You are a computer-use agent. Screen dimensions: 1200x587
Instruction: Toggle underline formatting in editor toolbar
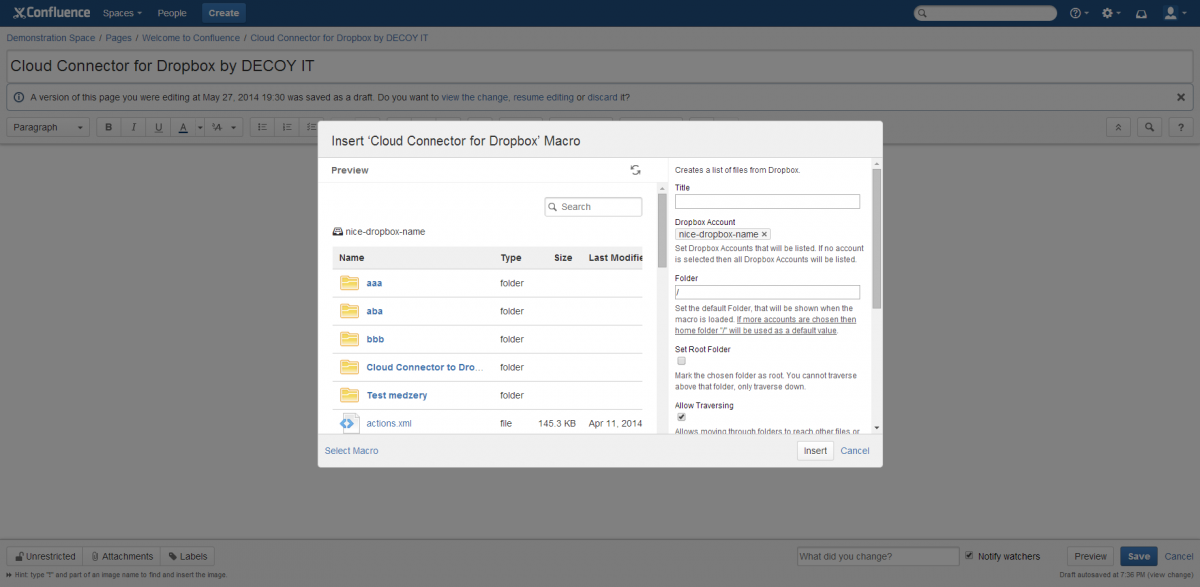tap(158, 128)
